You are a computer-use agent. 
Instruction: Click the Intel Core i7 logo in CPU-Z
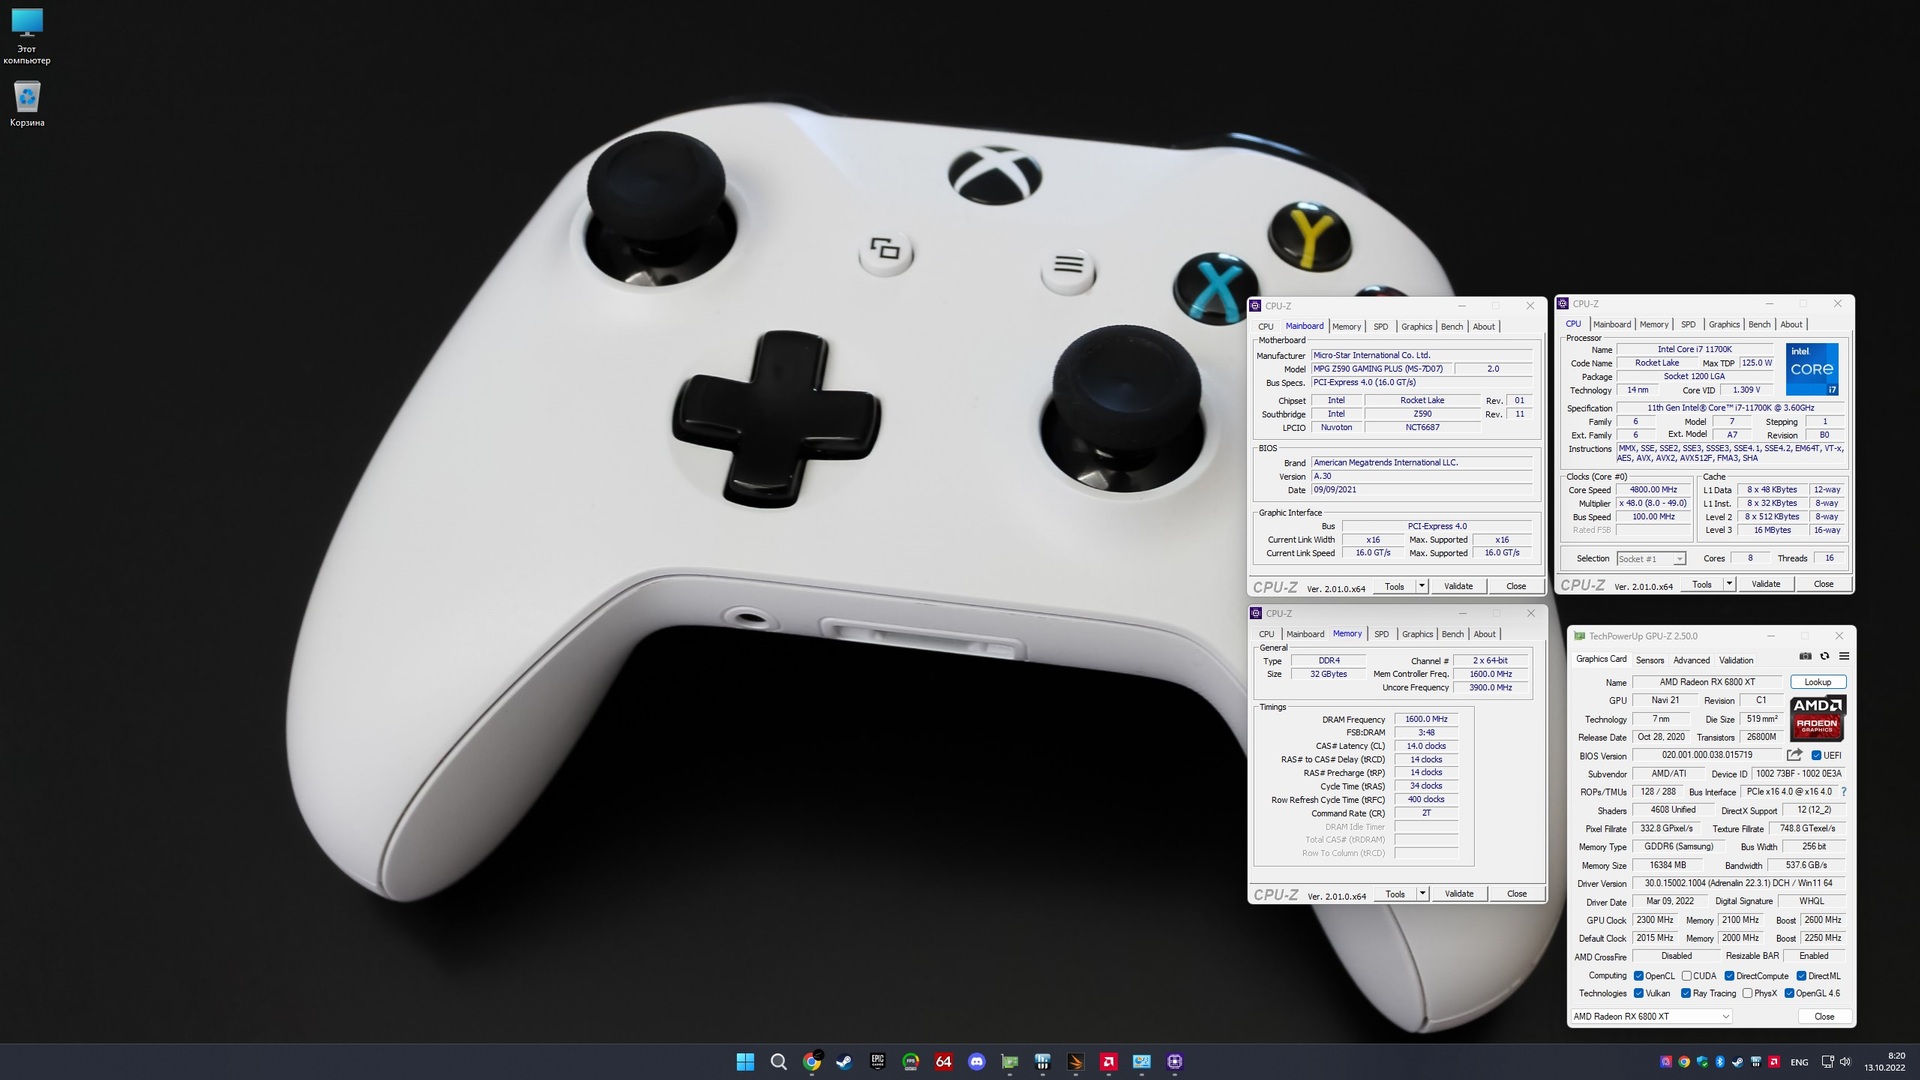pos(1812,369)
